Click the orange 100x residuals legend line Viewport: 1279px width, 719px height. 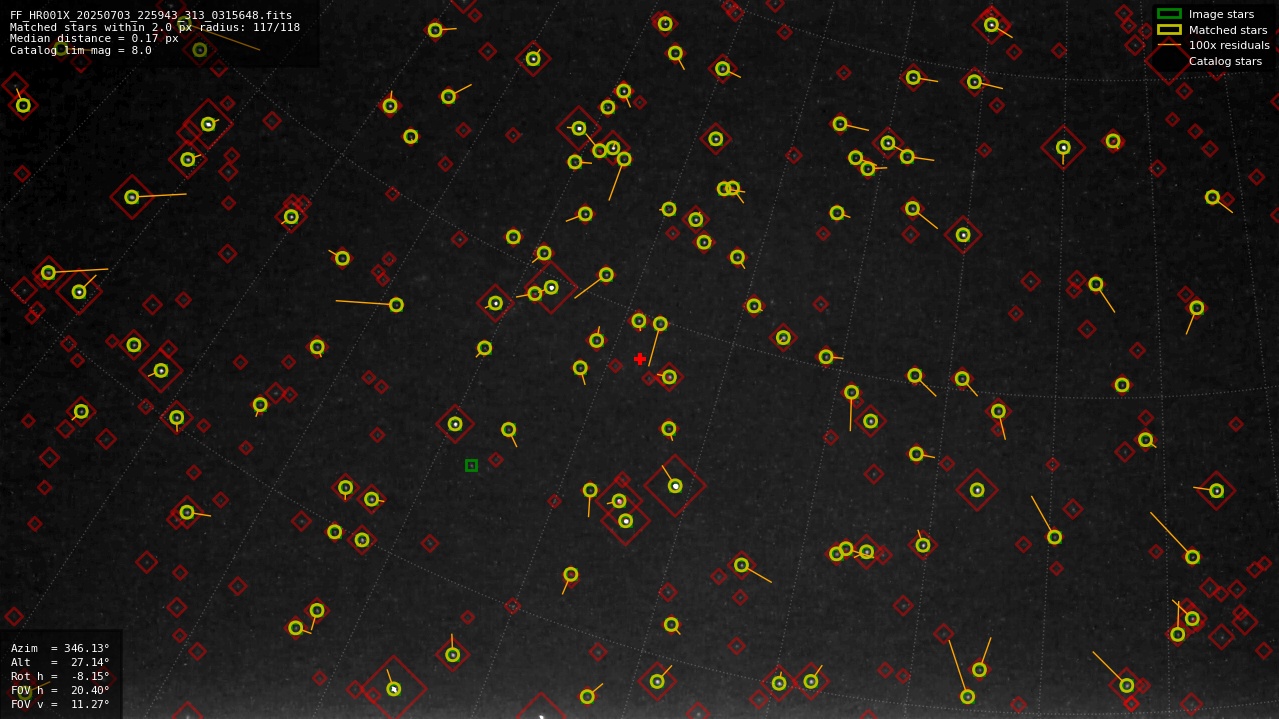point(1169,45)
